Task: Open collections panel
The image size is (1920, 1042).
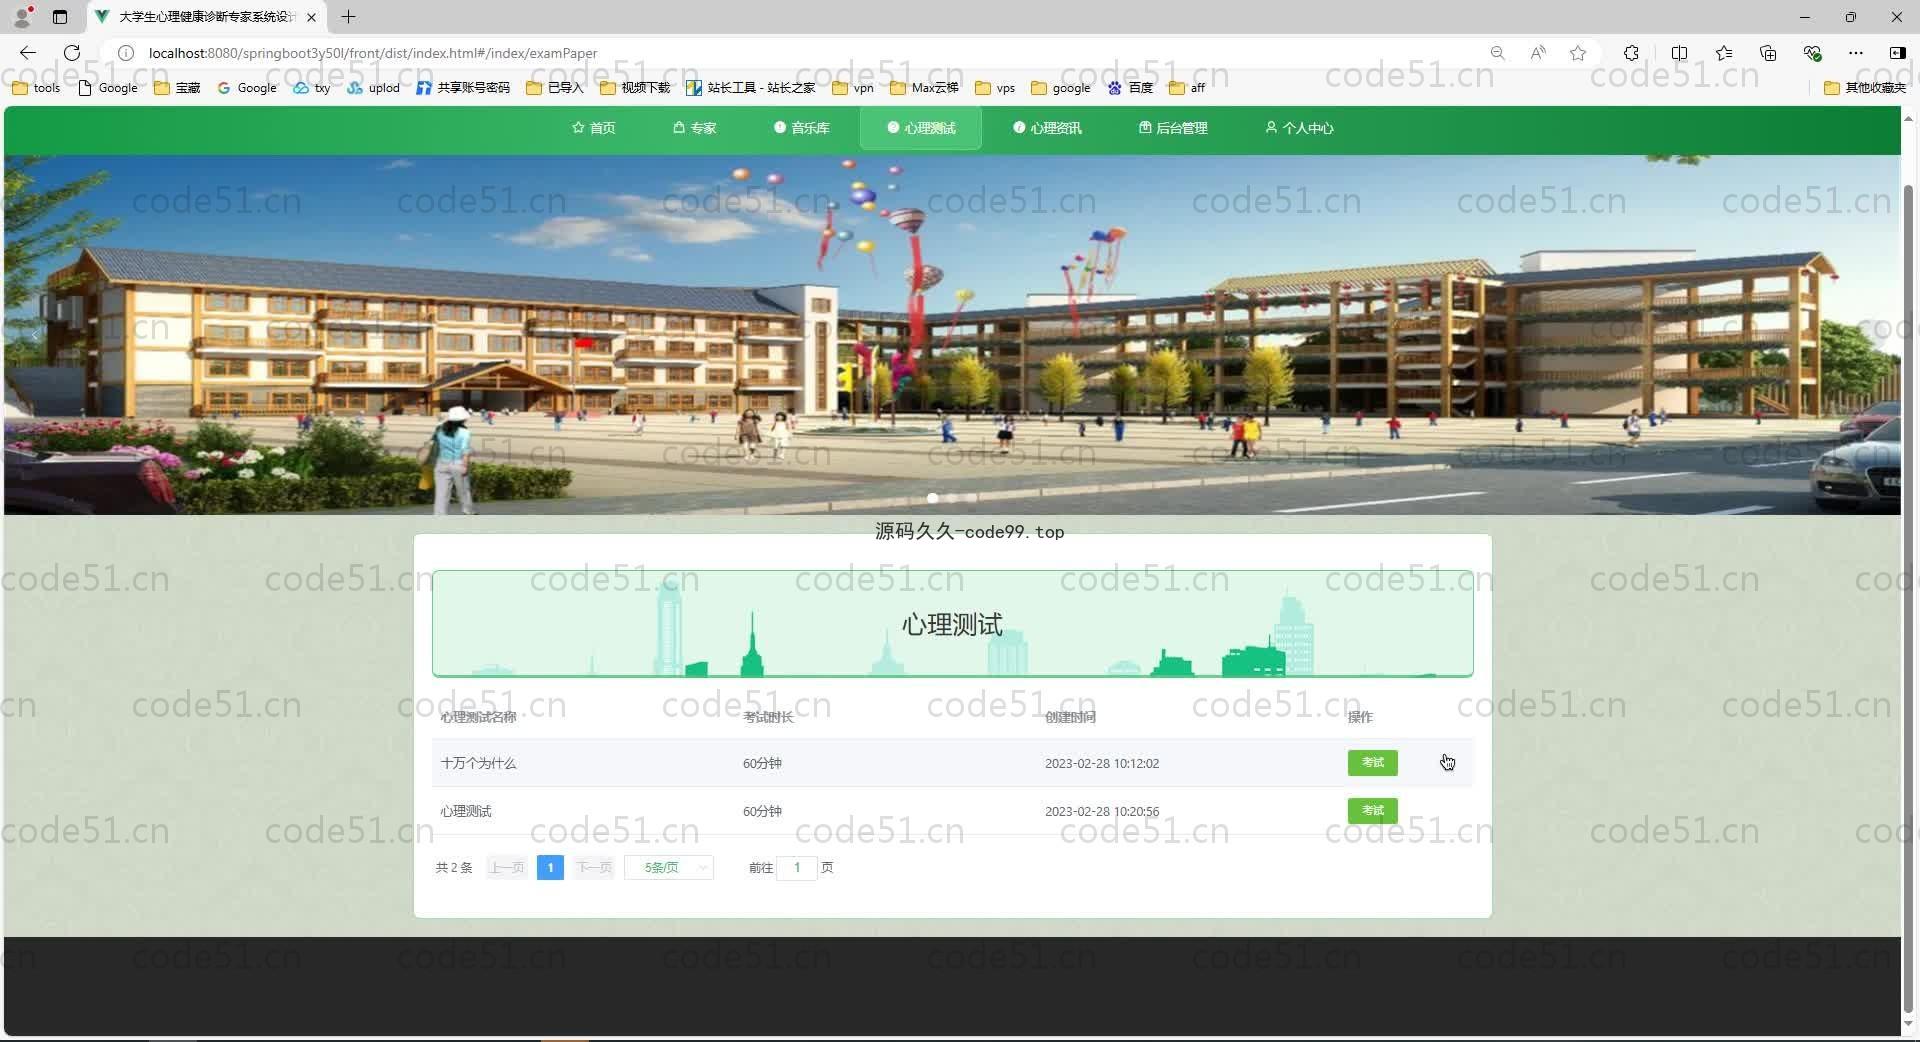Action: (1768, 53)
